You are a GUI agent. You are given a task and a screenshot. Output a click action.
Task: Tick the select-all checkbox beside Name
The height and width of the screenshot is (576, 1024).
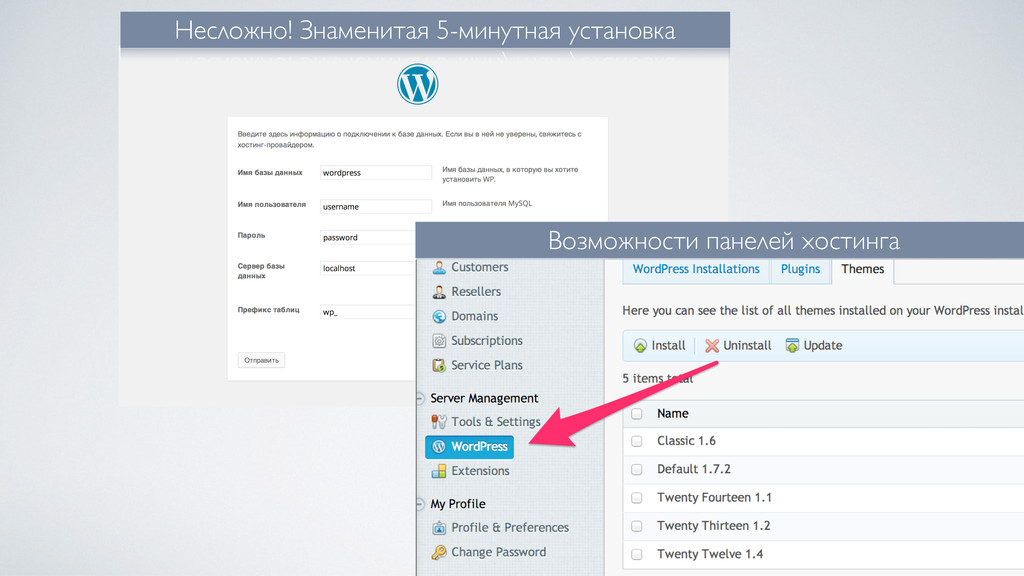(x=637, y=413)
